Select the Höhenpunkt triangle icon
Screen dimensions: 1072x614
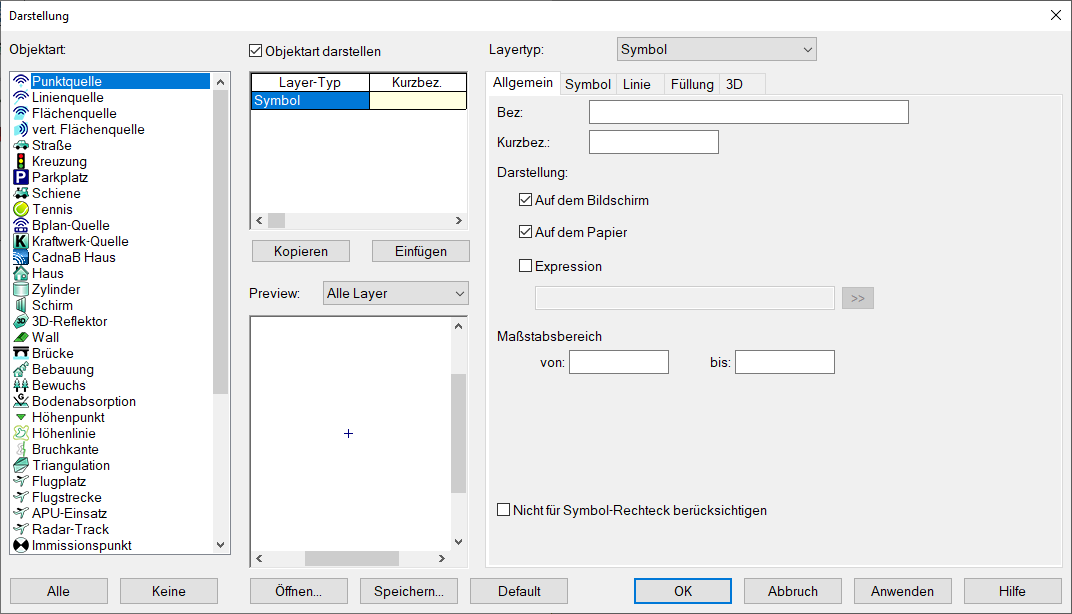[21, 417]
